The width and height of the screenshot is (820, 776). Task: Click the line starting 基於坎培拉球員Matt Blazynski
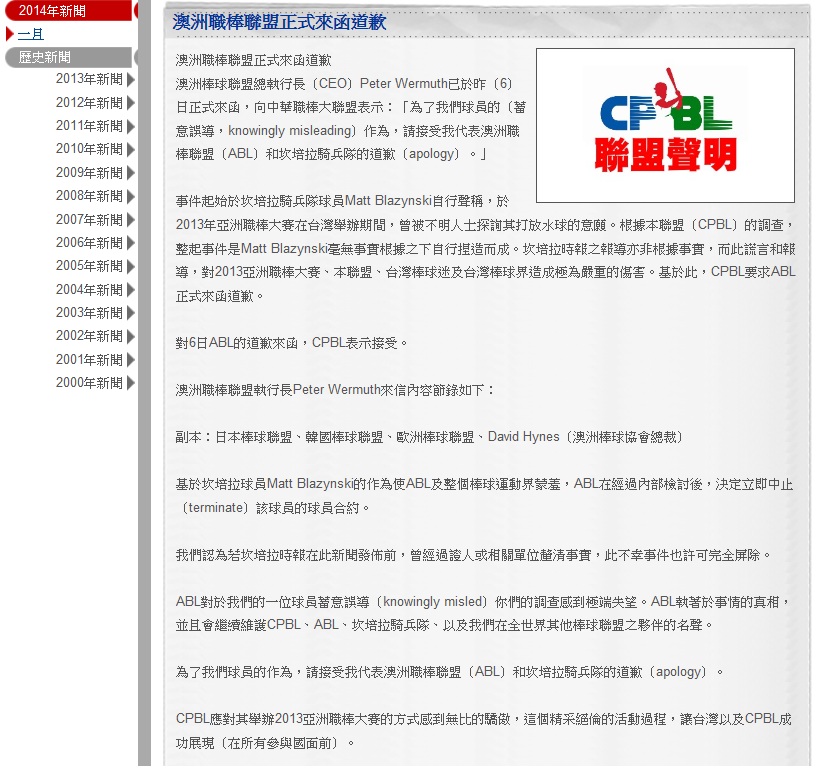pos(484,484)
